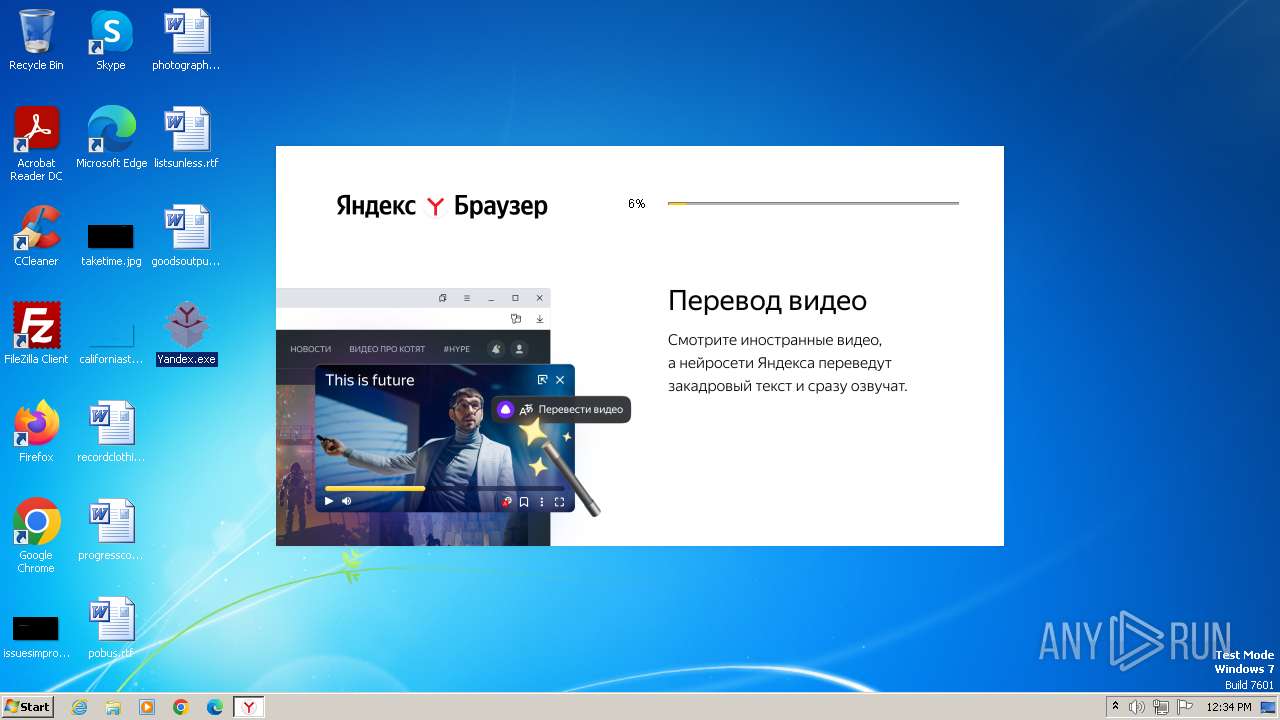Open FileZilla Client shortcut
The height and width of the screenshot is (720, 1280).
[x=36, y=333]
